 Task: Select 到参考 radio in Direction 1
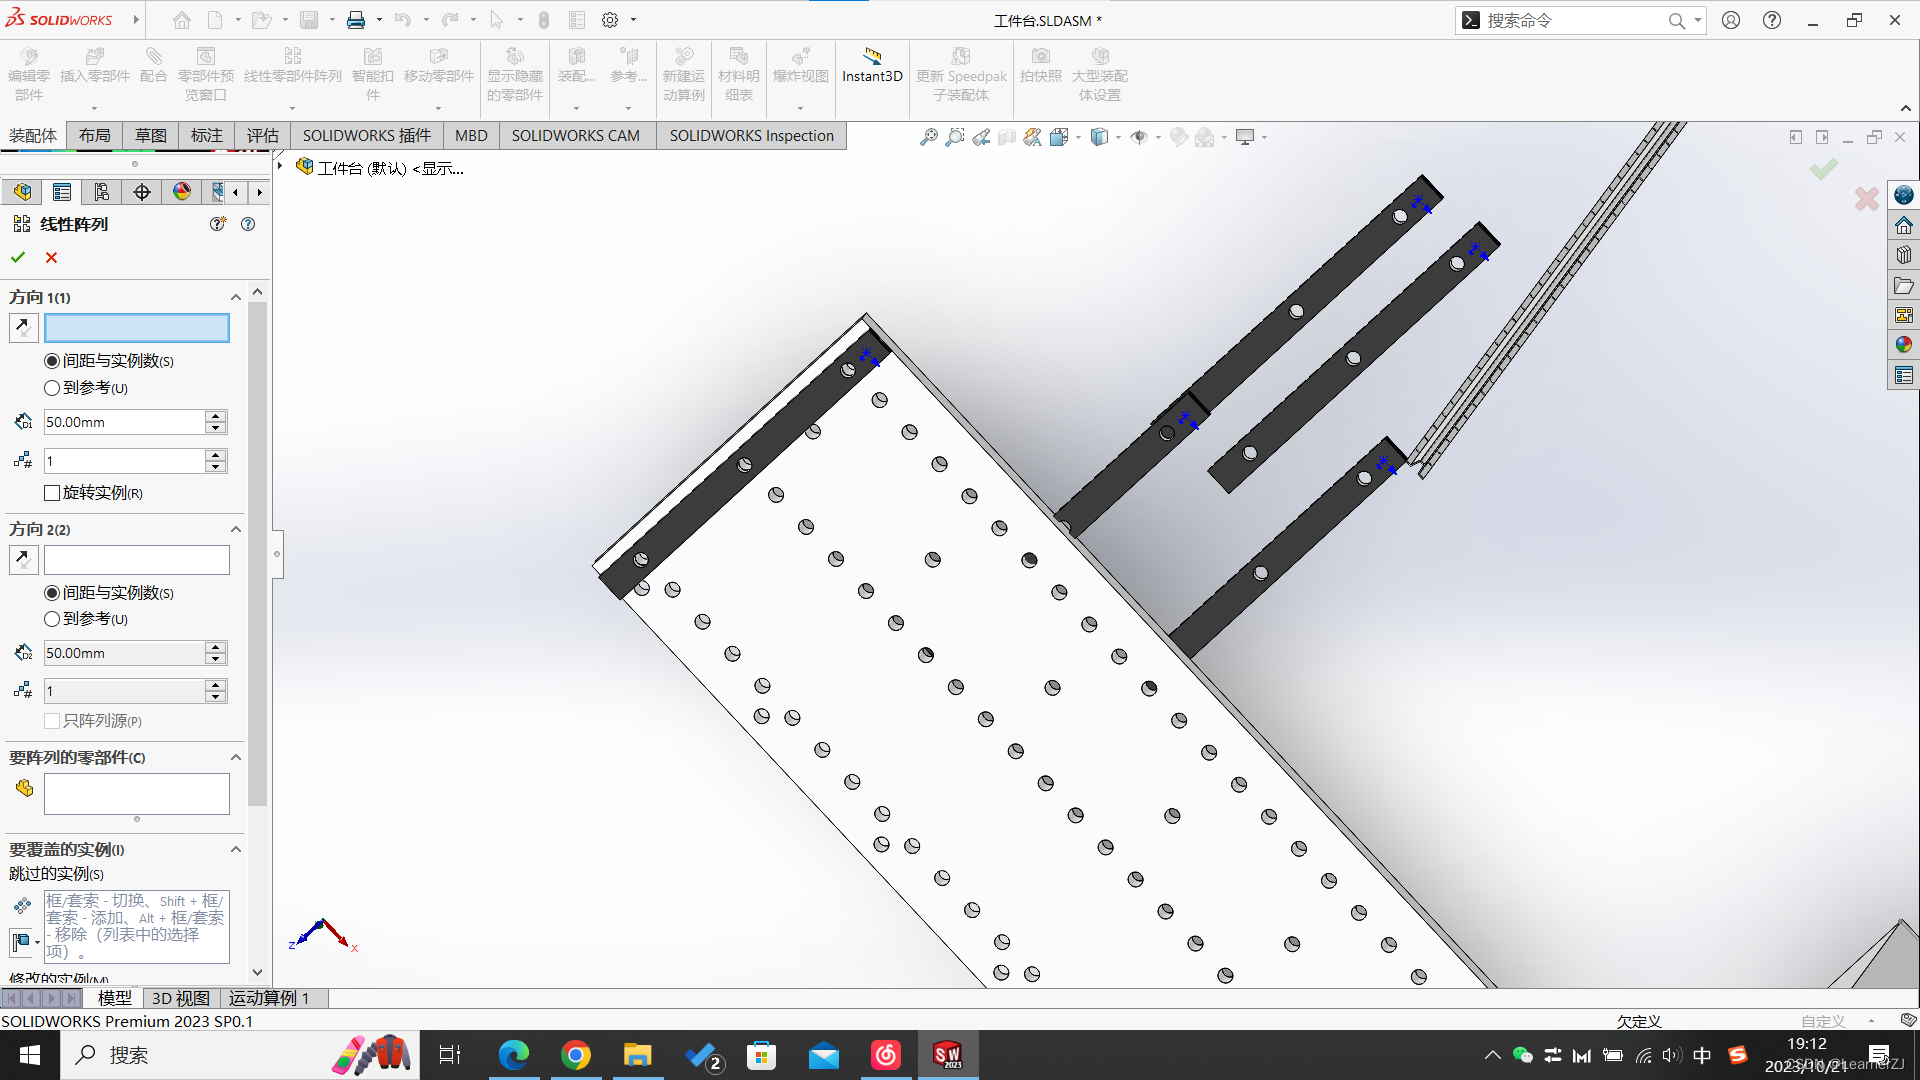(52, 388)
